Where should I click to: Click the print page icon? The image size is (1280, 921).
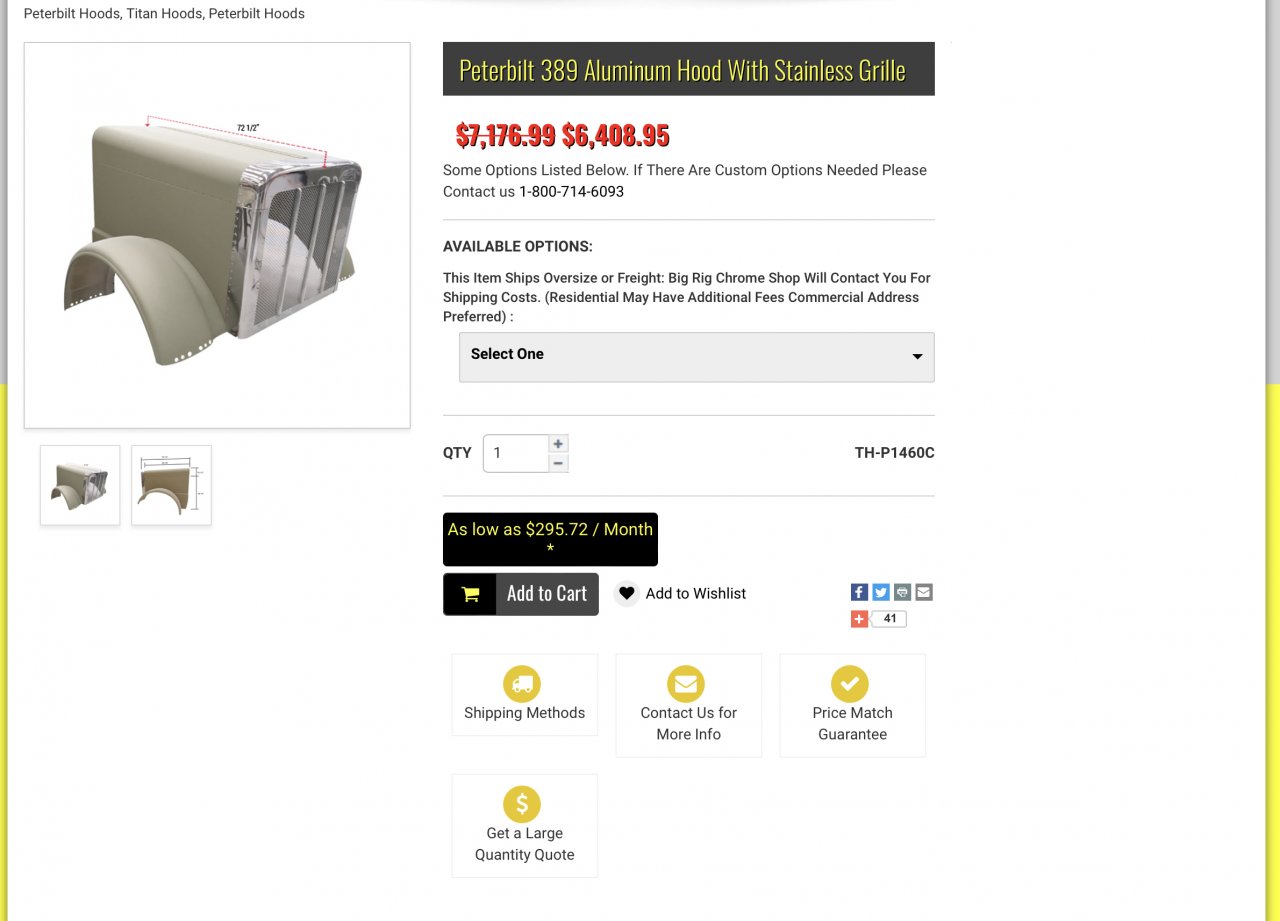(902, 592)
